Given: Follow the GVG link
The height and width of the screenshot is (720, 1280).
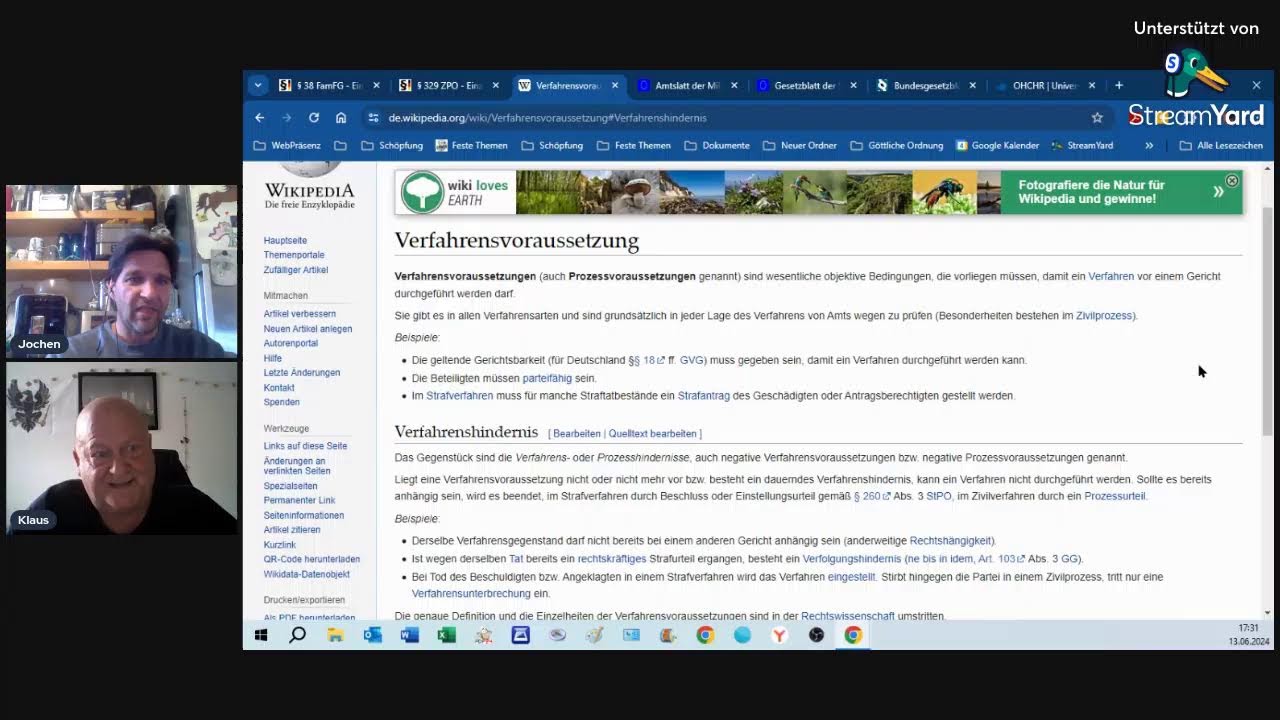Looking at the screenshot, I should [692, 360].
